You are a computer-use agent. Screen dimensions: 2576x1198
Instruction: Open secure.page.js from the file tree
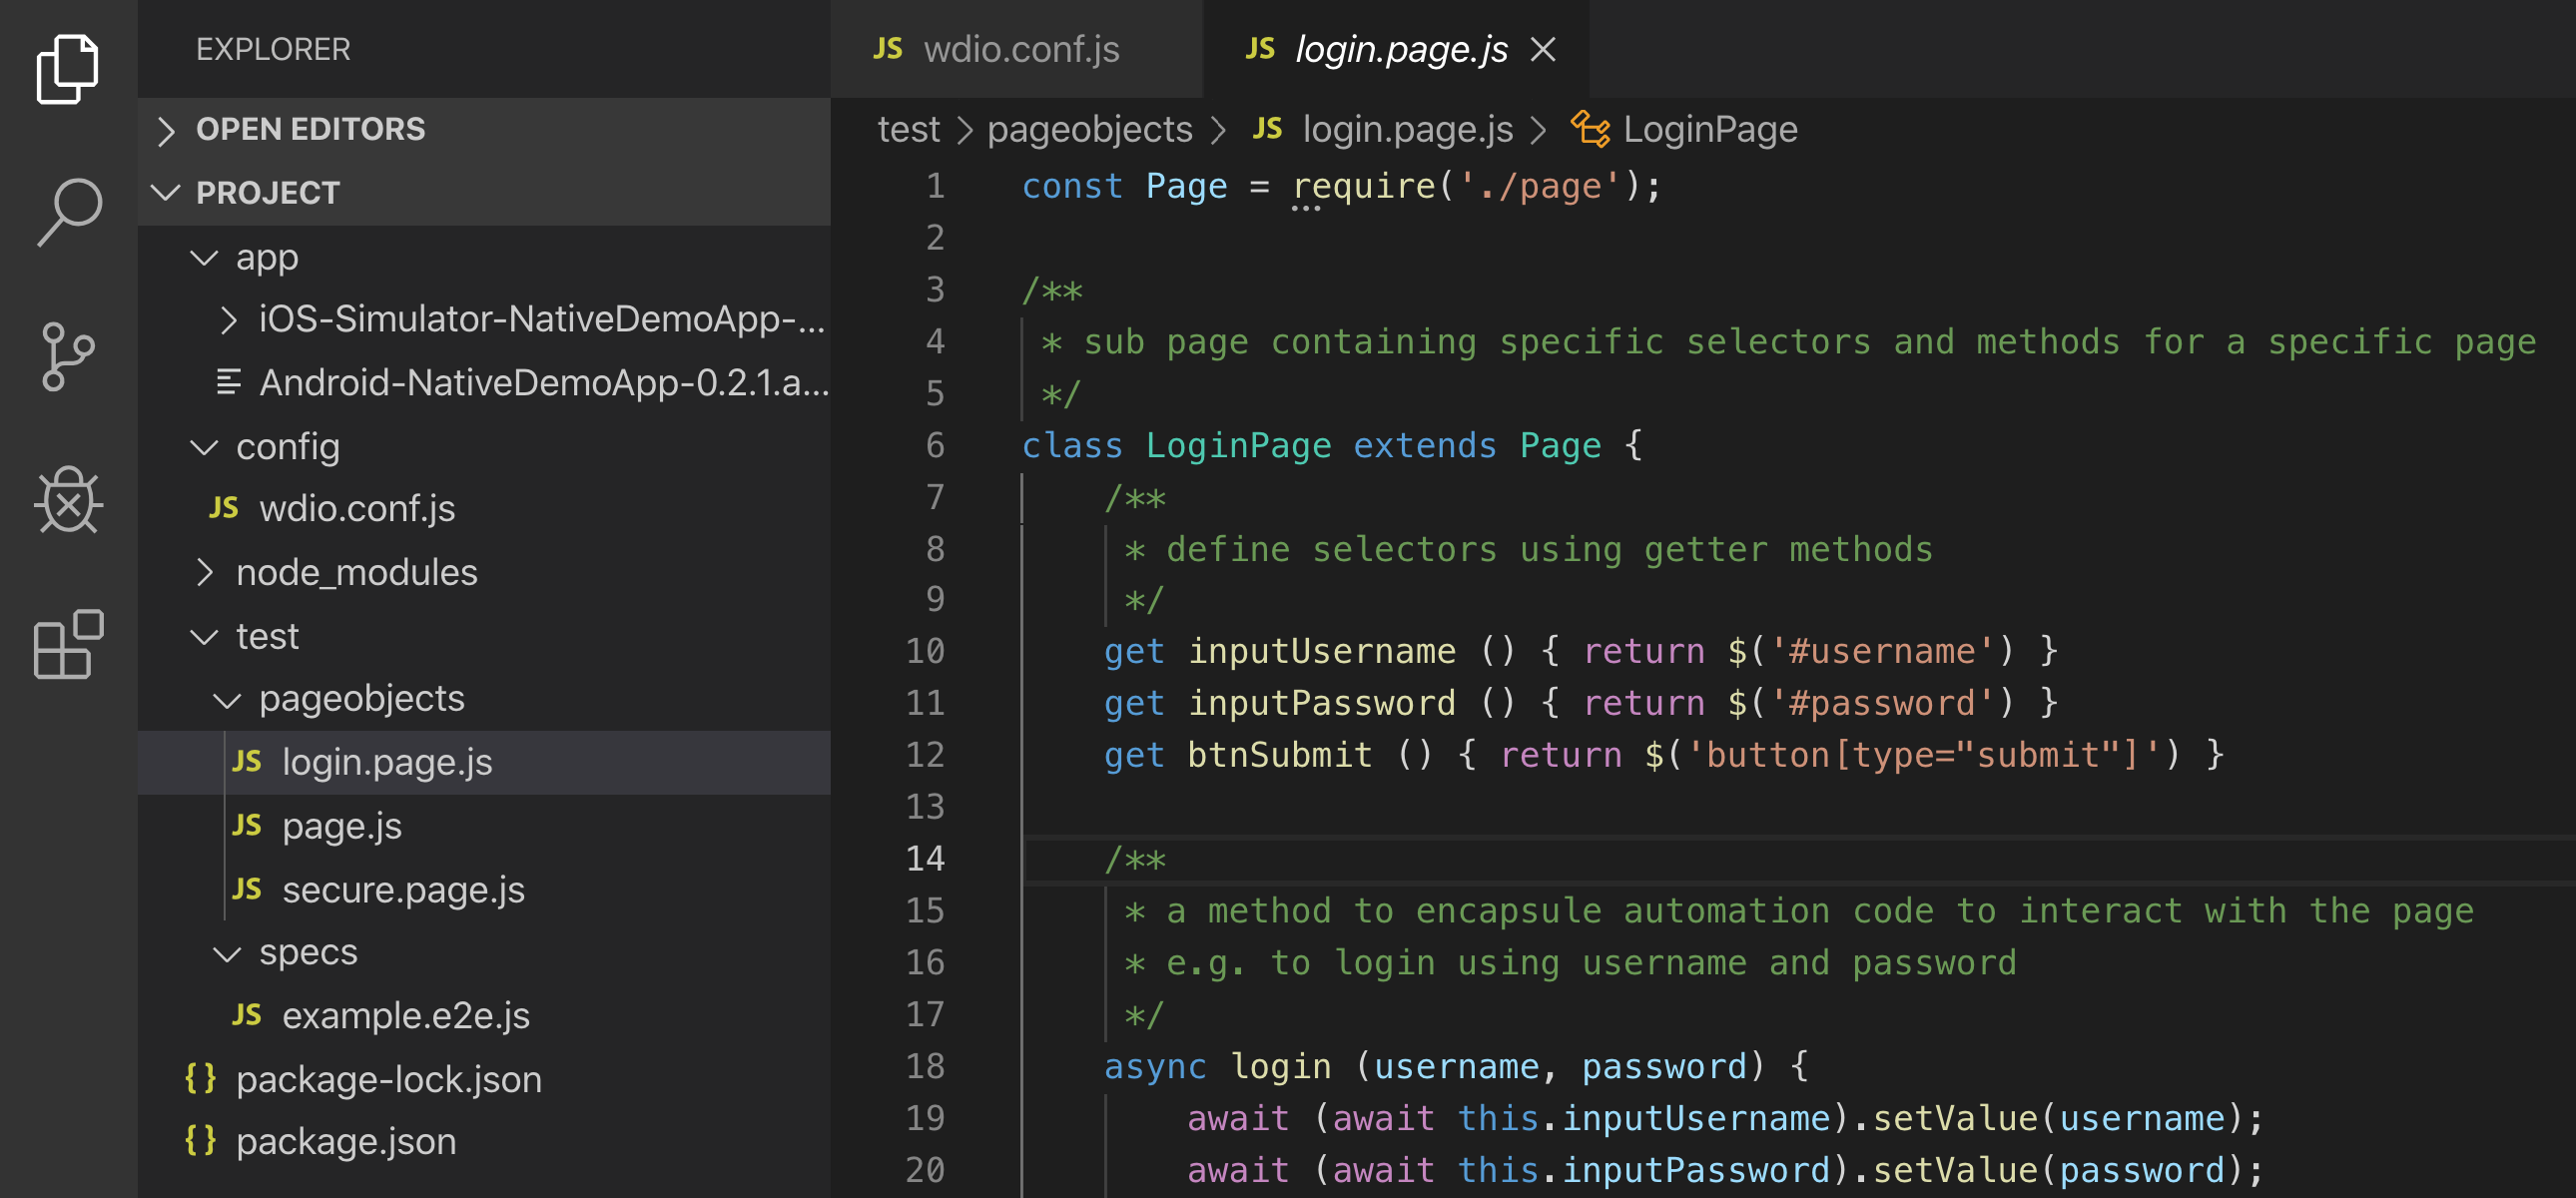click(402, 889)
